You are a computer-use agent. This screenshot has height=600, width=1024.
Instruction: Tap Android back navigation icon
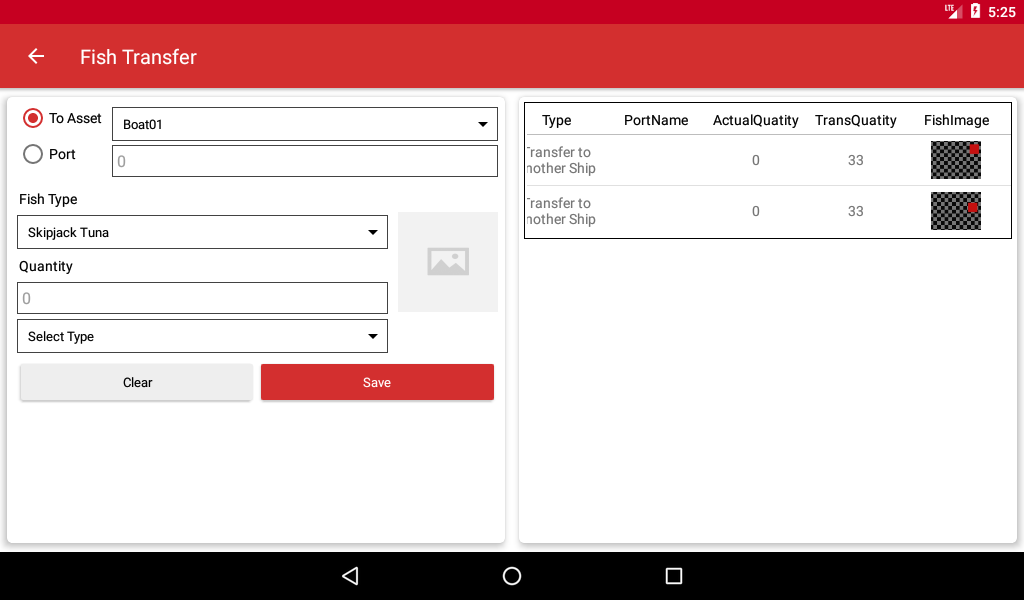point(351,576)
